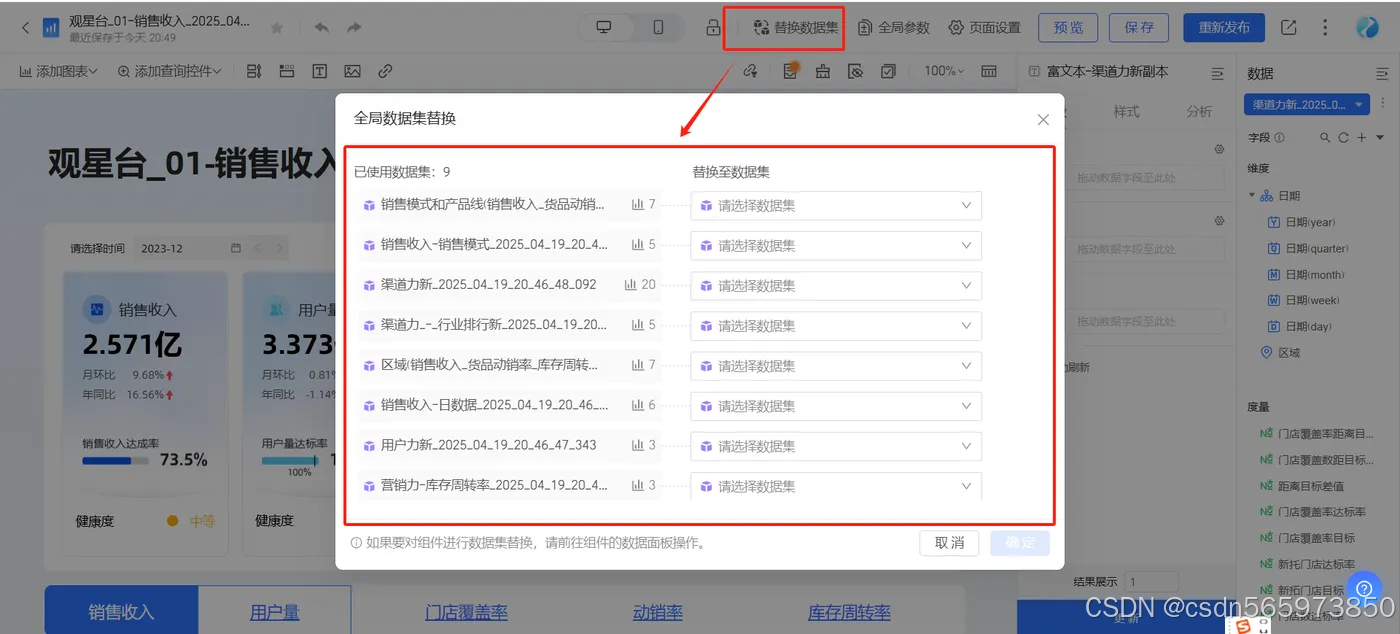
Task: Switch to desktop layout preview
Action: 604,28
